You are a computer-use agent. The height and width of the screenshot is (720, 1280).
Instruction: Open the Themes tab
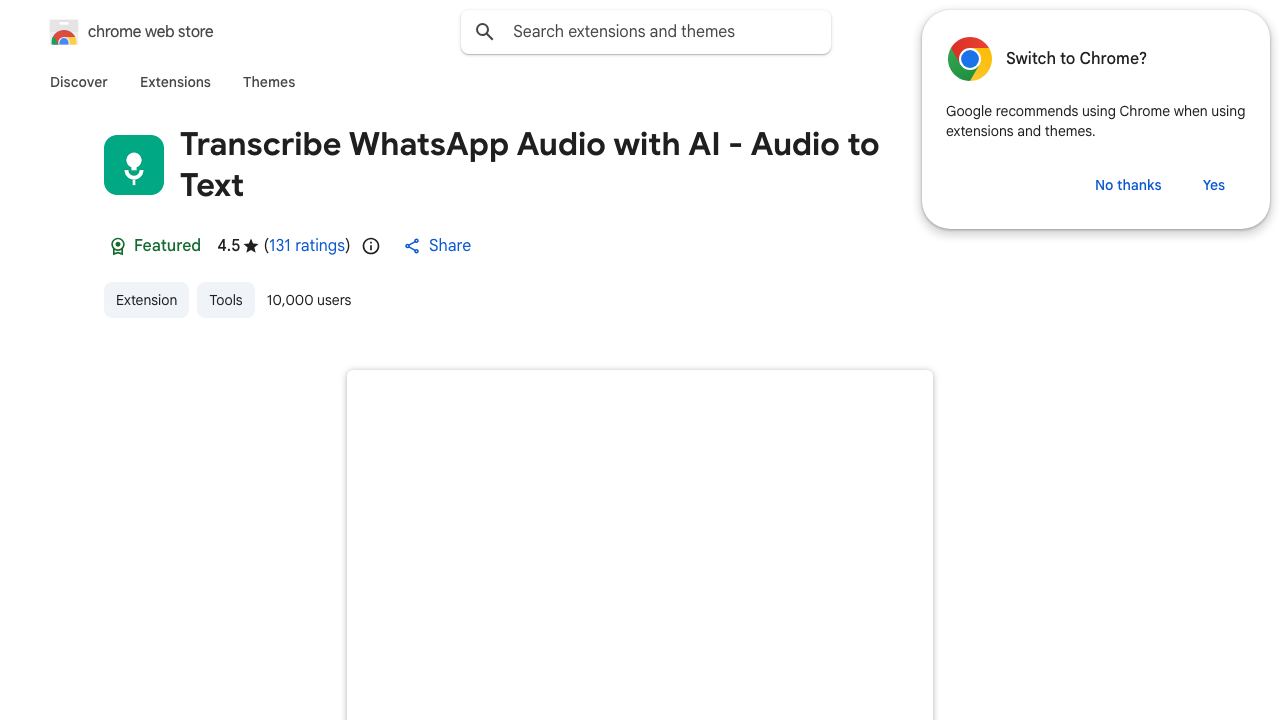pyautogui.click(x=269, y=82)
